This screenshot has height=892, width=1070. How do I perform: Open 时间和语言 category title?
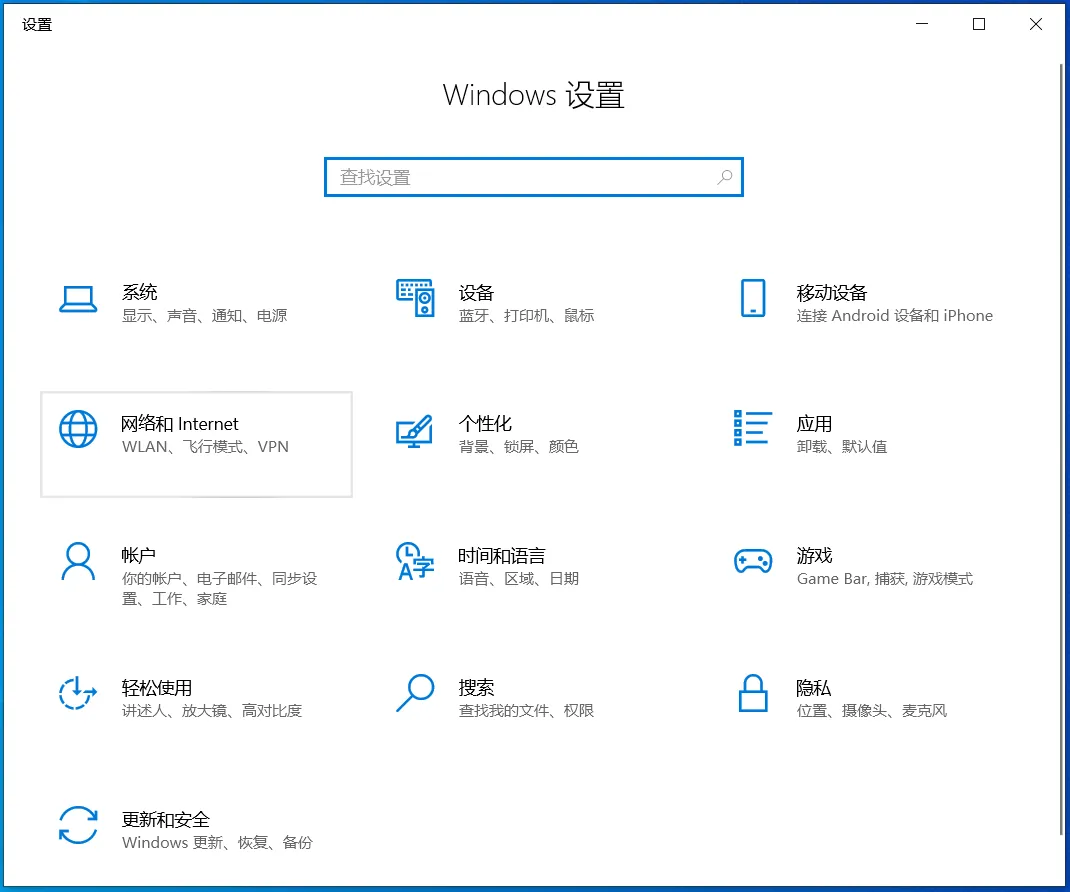coord(502,556)
